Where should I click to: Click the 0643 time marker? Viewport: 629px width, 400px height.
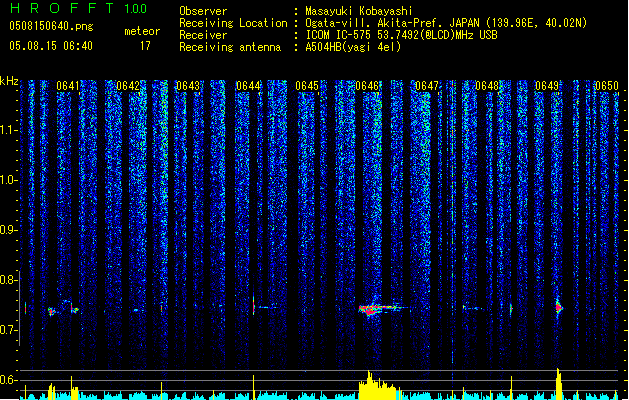click(188, 86)
